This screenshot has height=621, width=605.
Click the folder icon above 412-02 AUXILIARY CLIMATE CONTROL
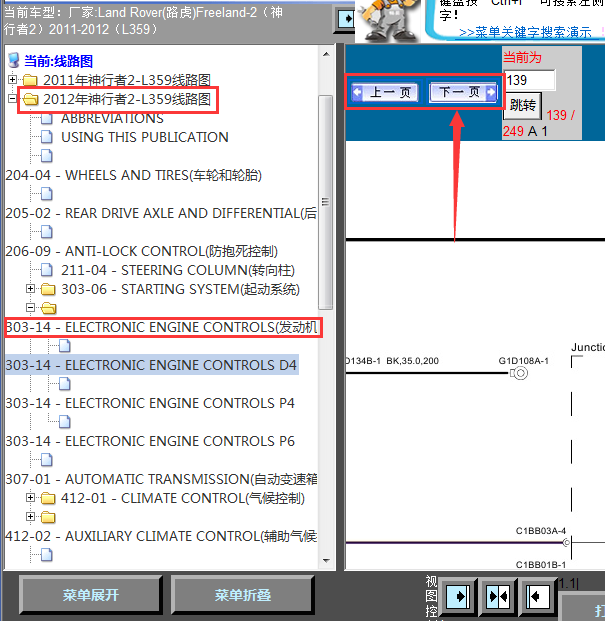pyautogui.click(x=48, y=517)
